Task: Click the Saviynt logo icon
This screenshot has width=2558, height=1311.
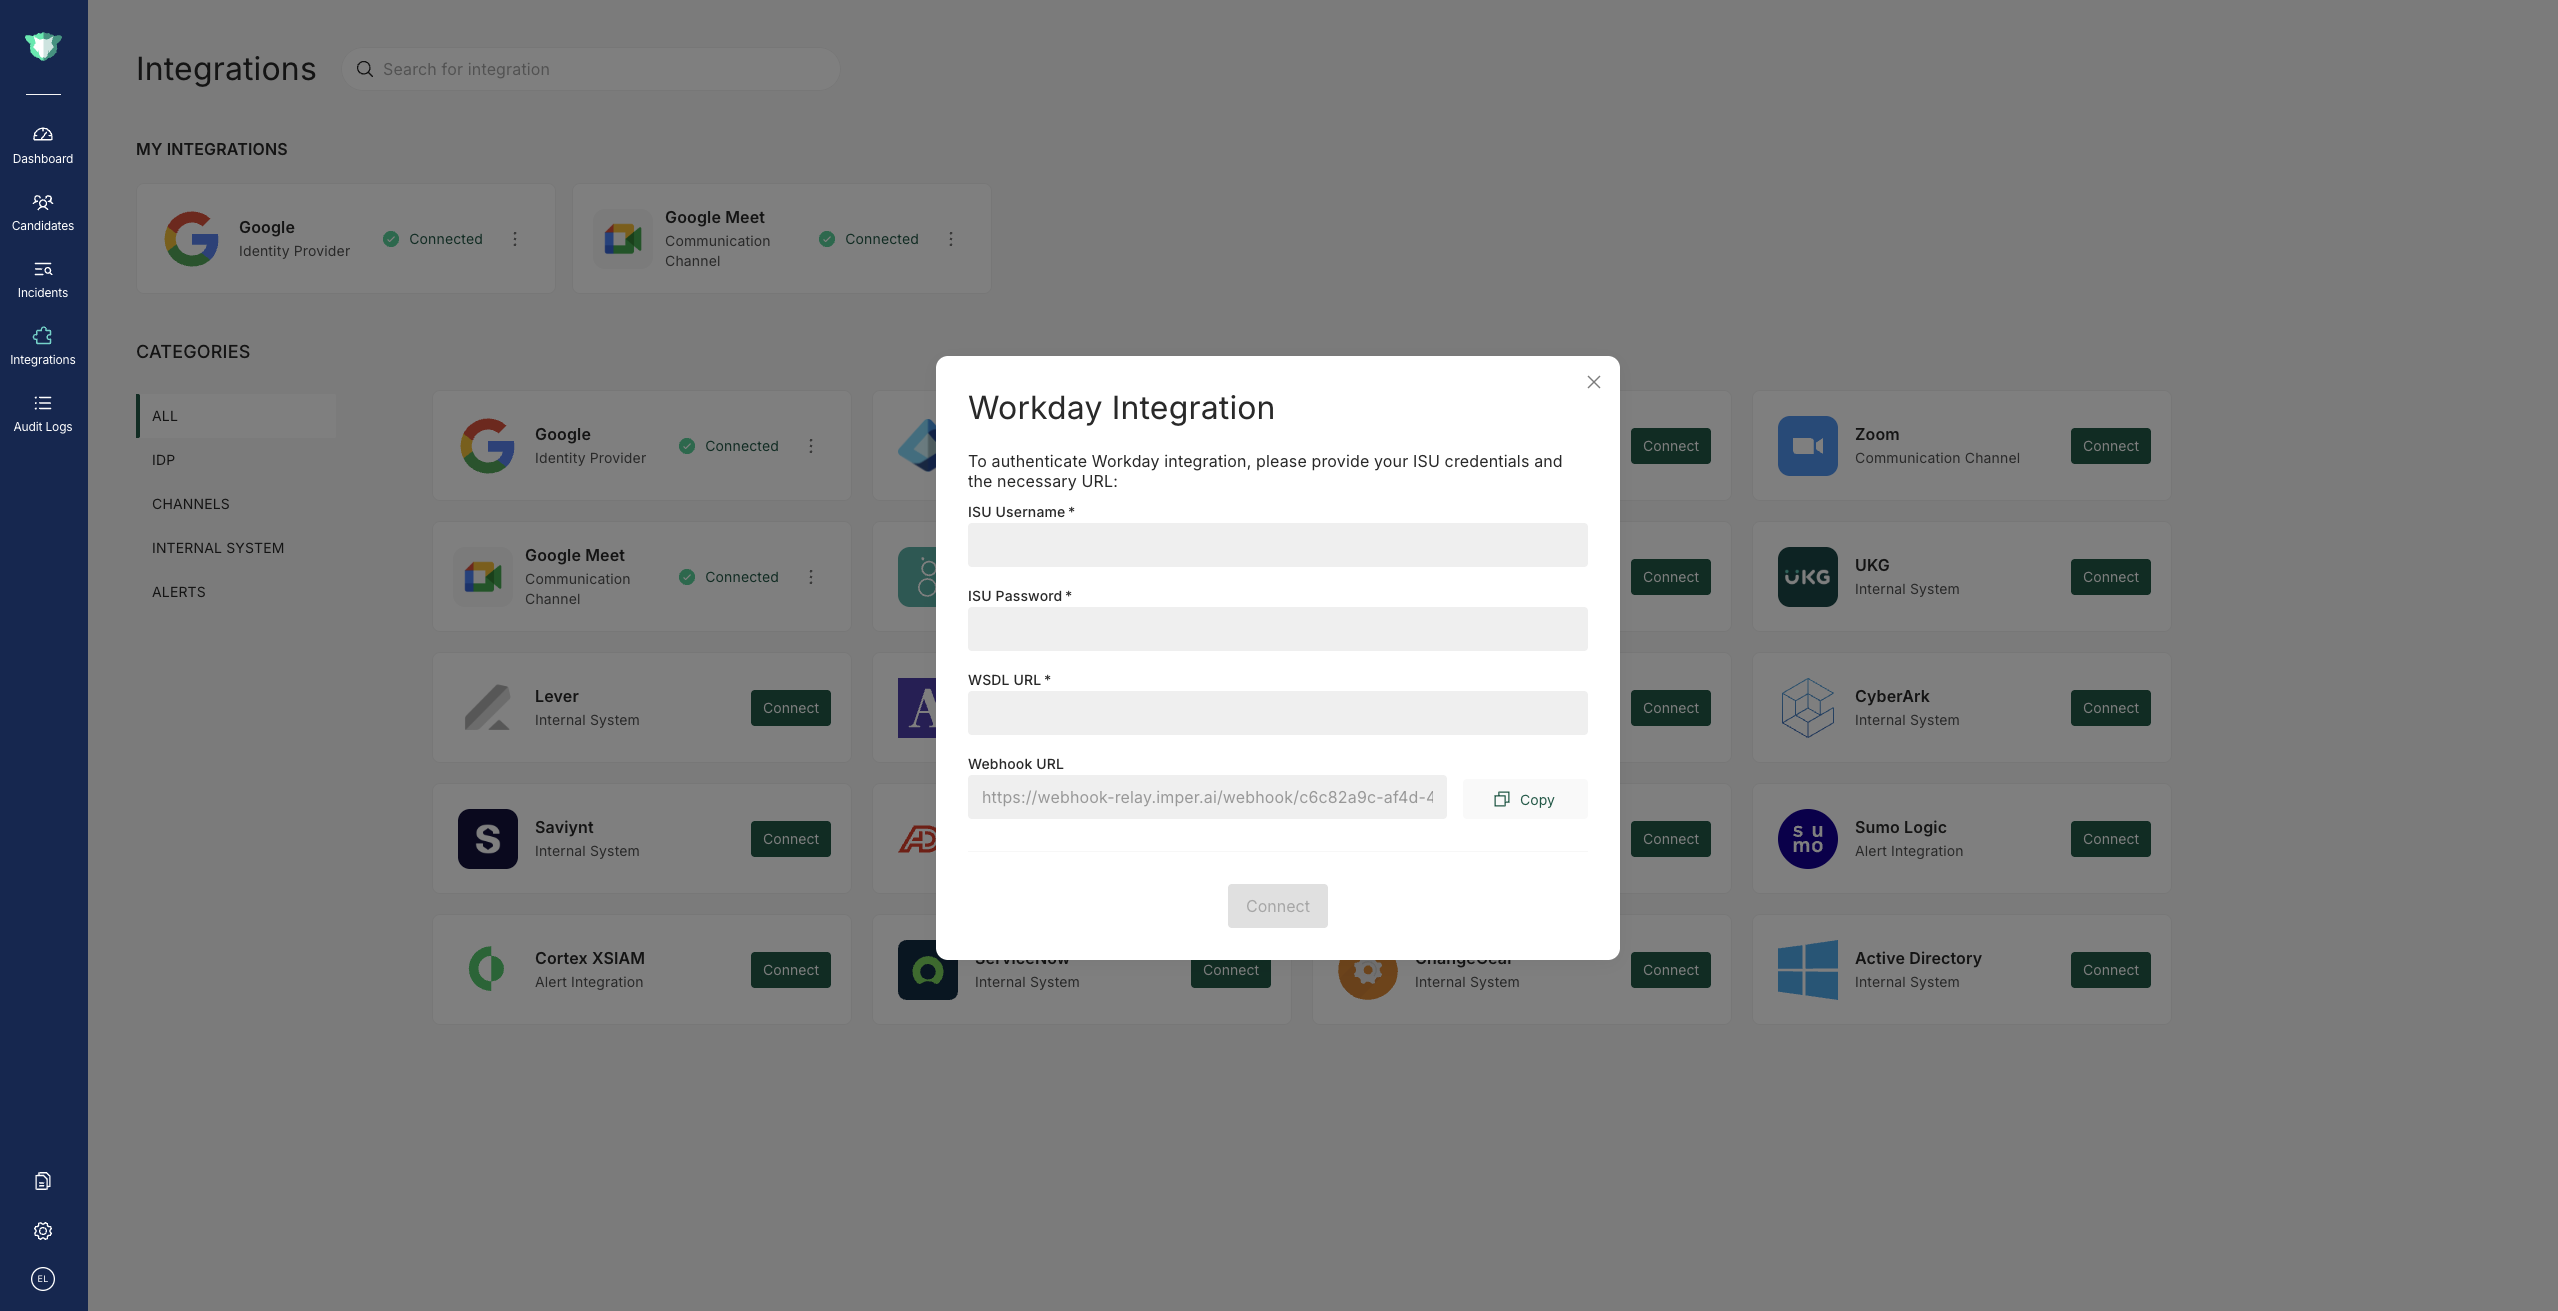Action: 488,839
